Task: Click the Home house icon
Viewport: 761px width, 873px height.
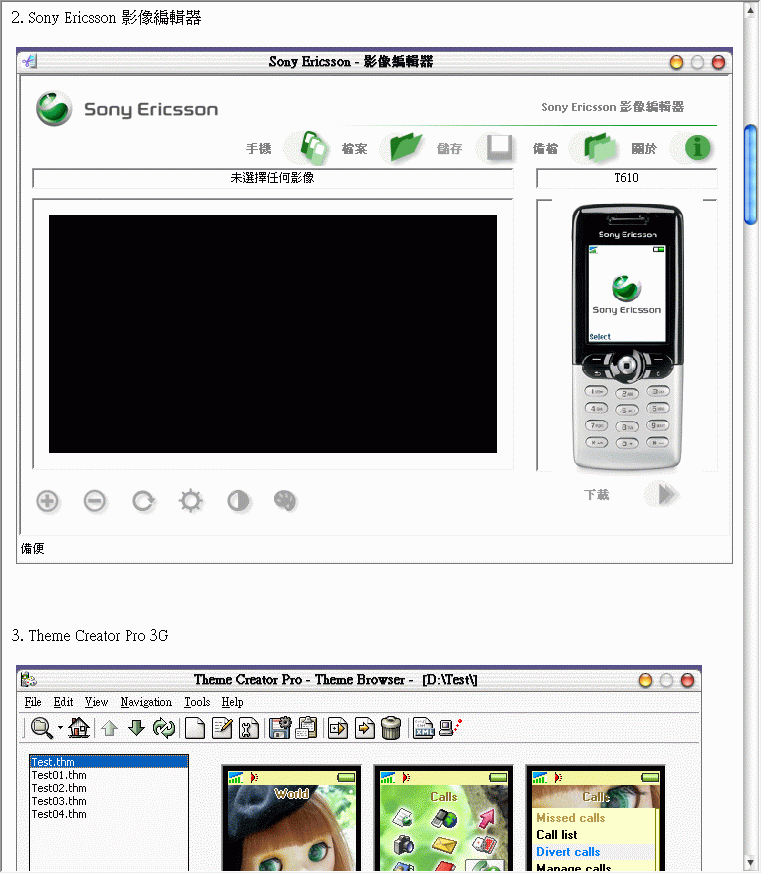Action: 78,728
